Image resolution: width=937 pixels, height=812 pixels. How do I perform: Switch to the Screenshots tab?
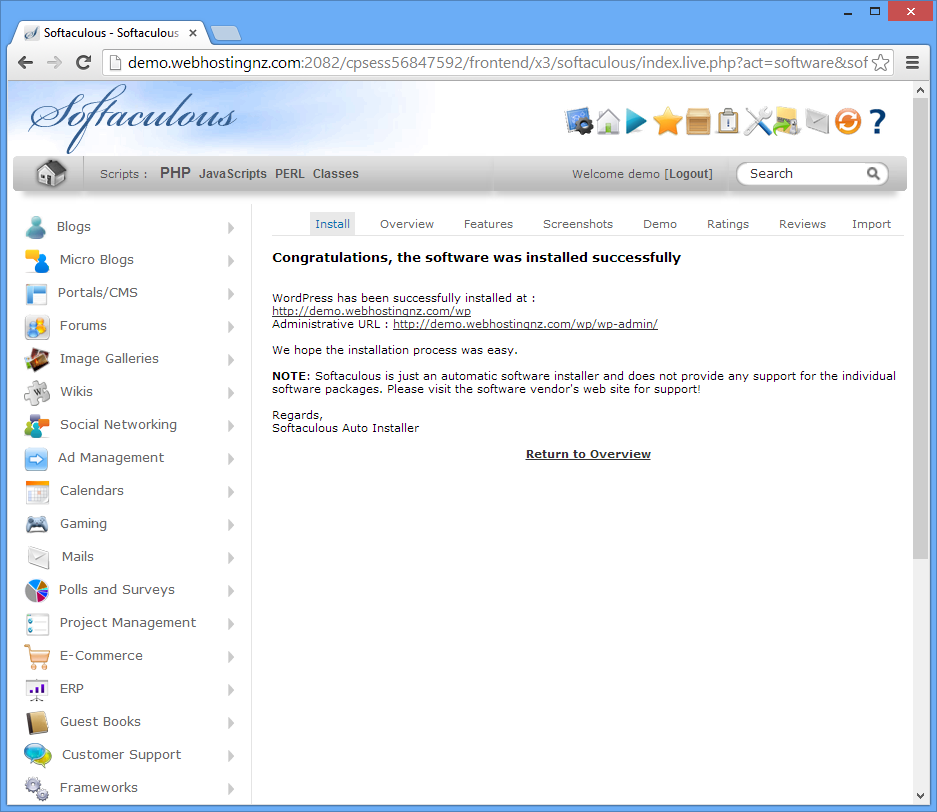(x=577, y=224)
